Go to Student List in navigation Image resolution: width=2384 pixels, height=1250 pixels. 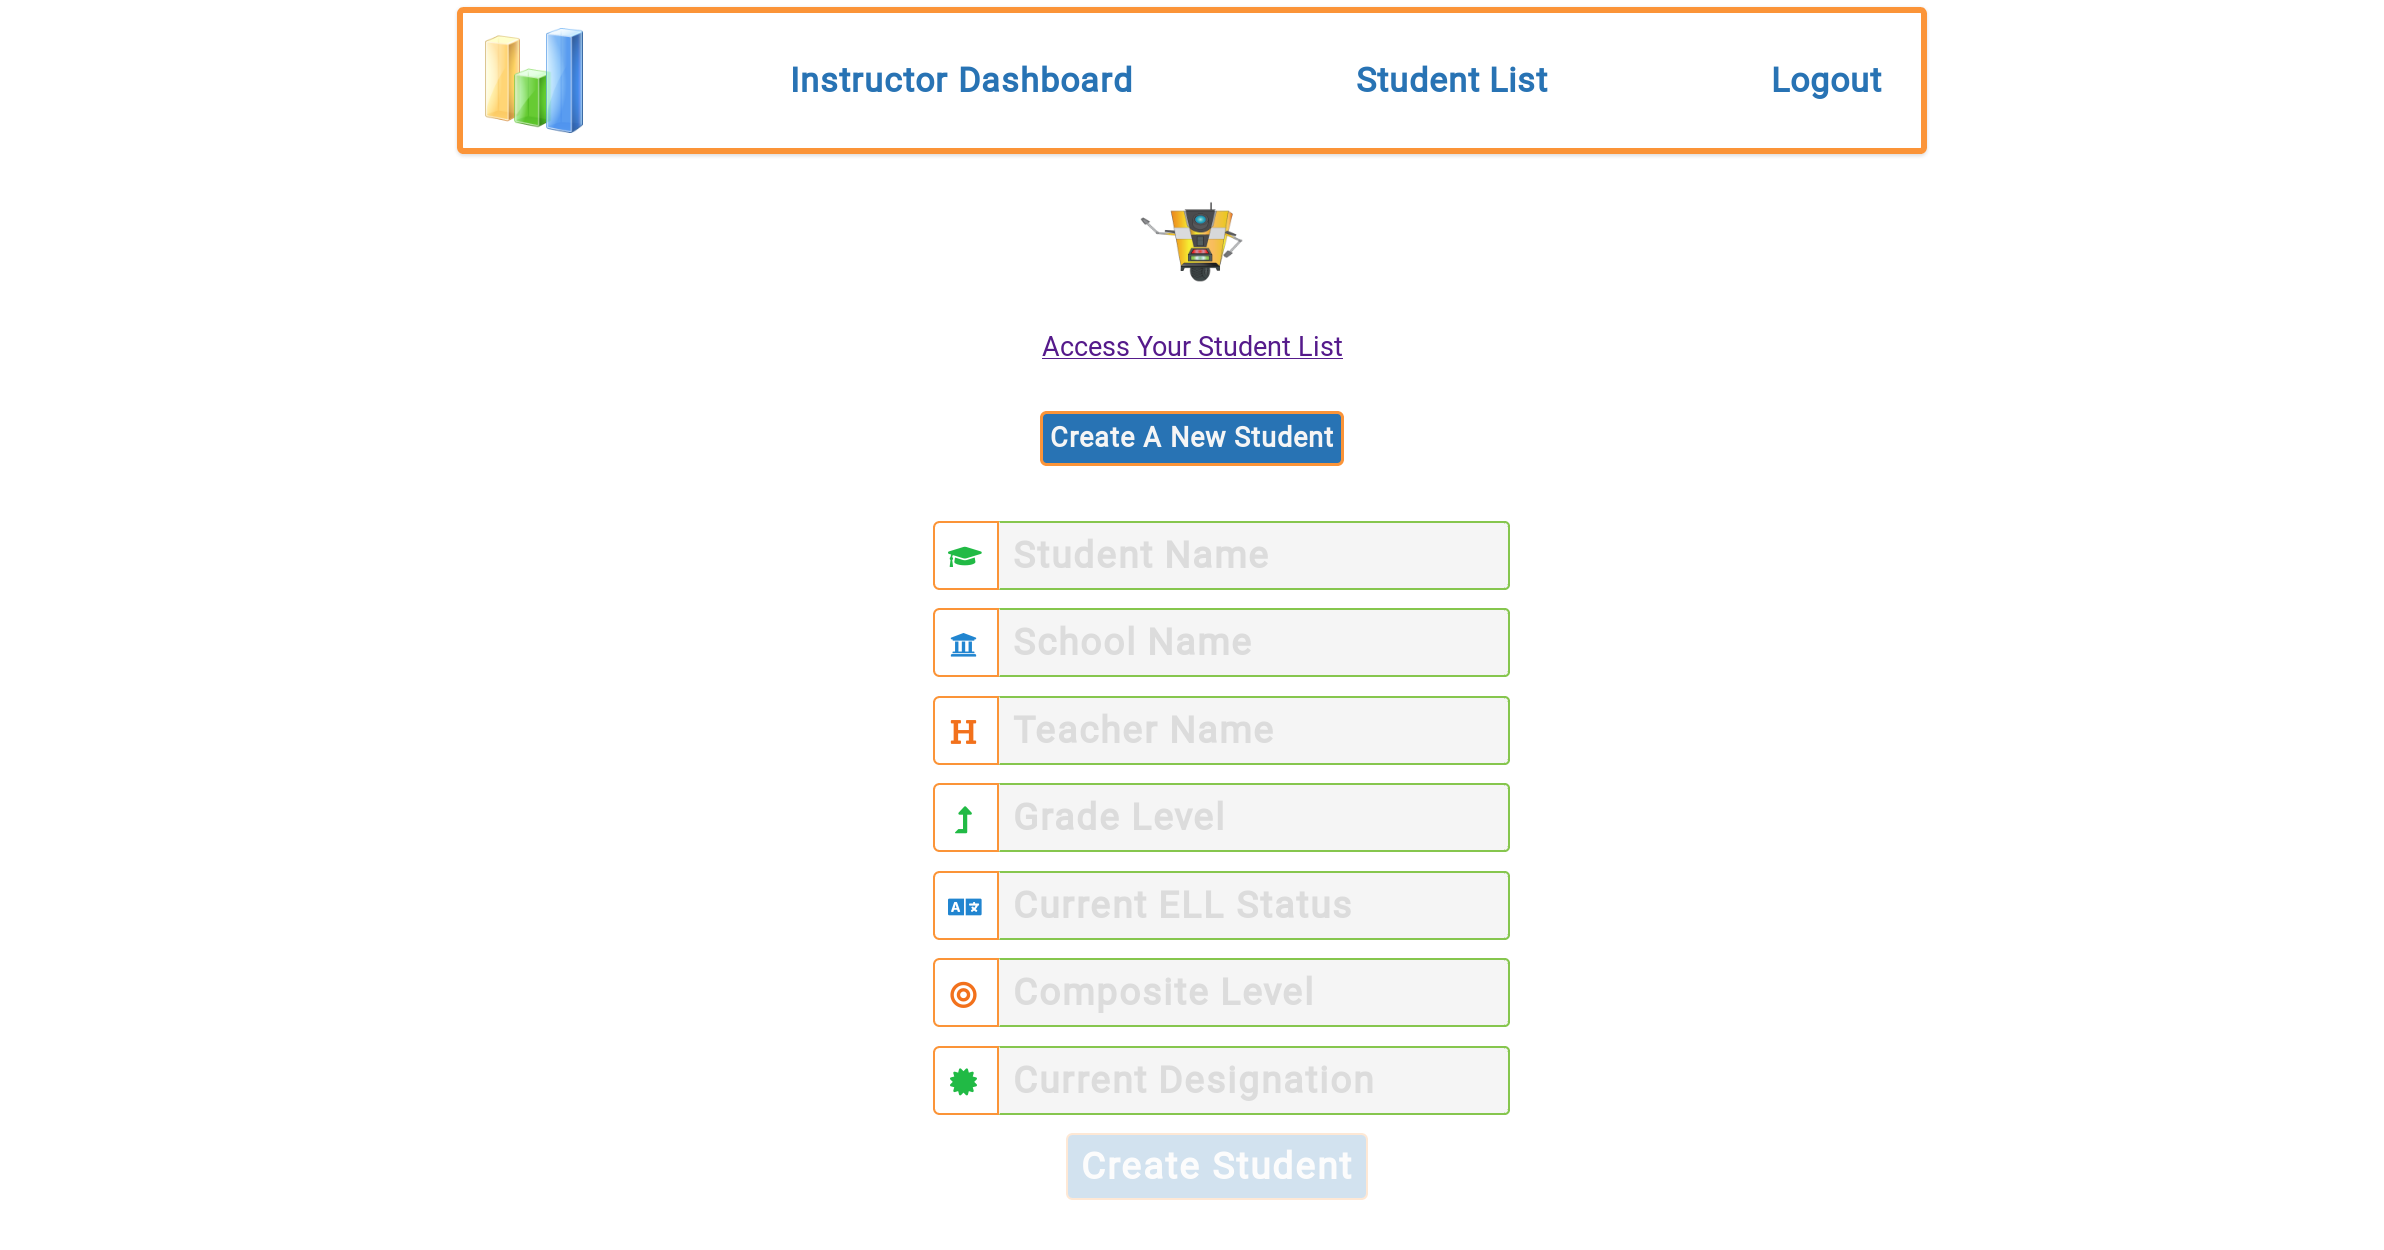(1451, 80)
